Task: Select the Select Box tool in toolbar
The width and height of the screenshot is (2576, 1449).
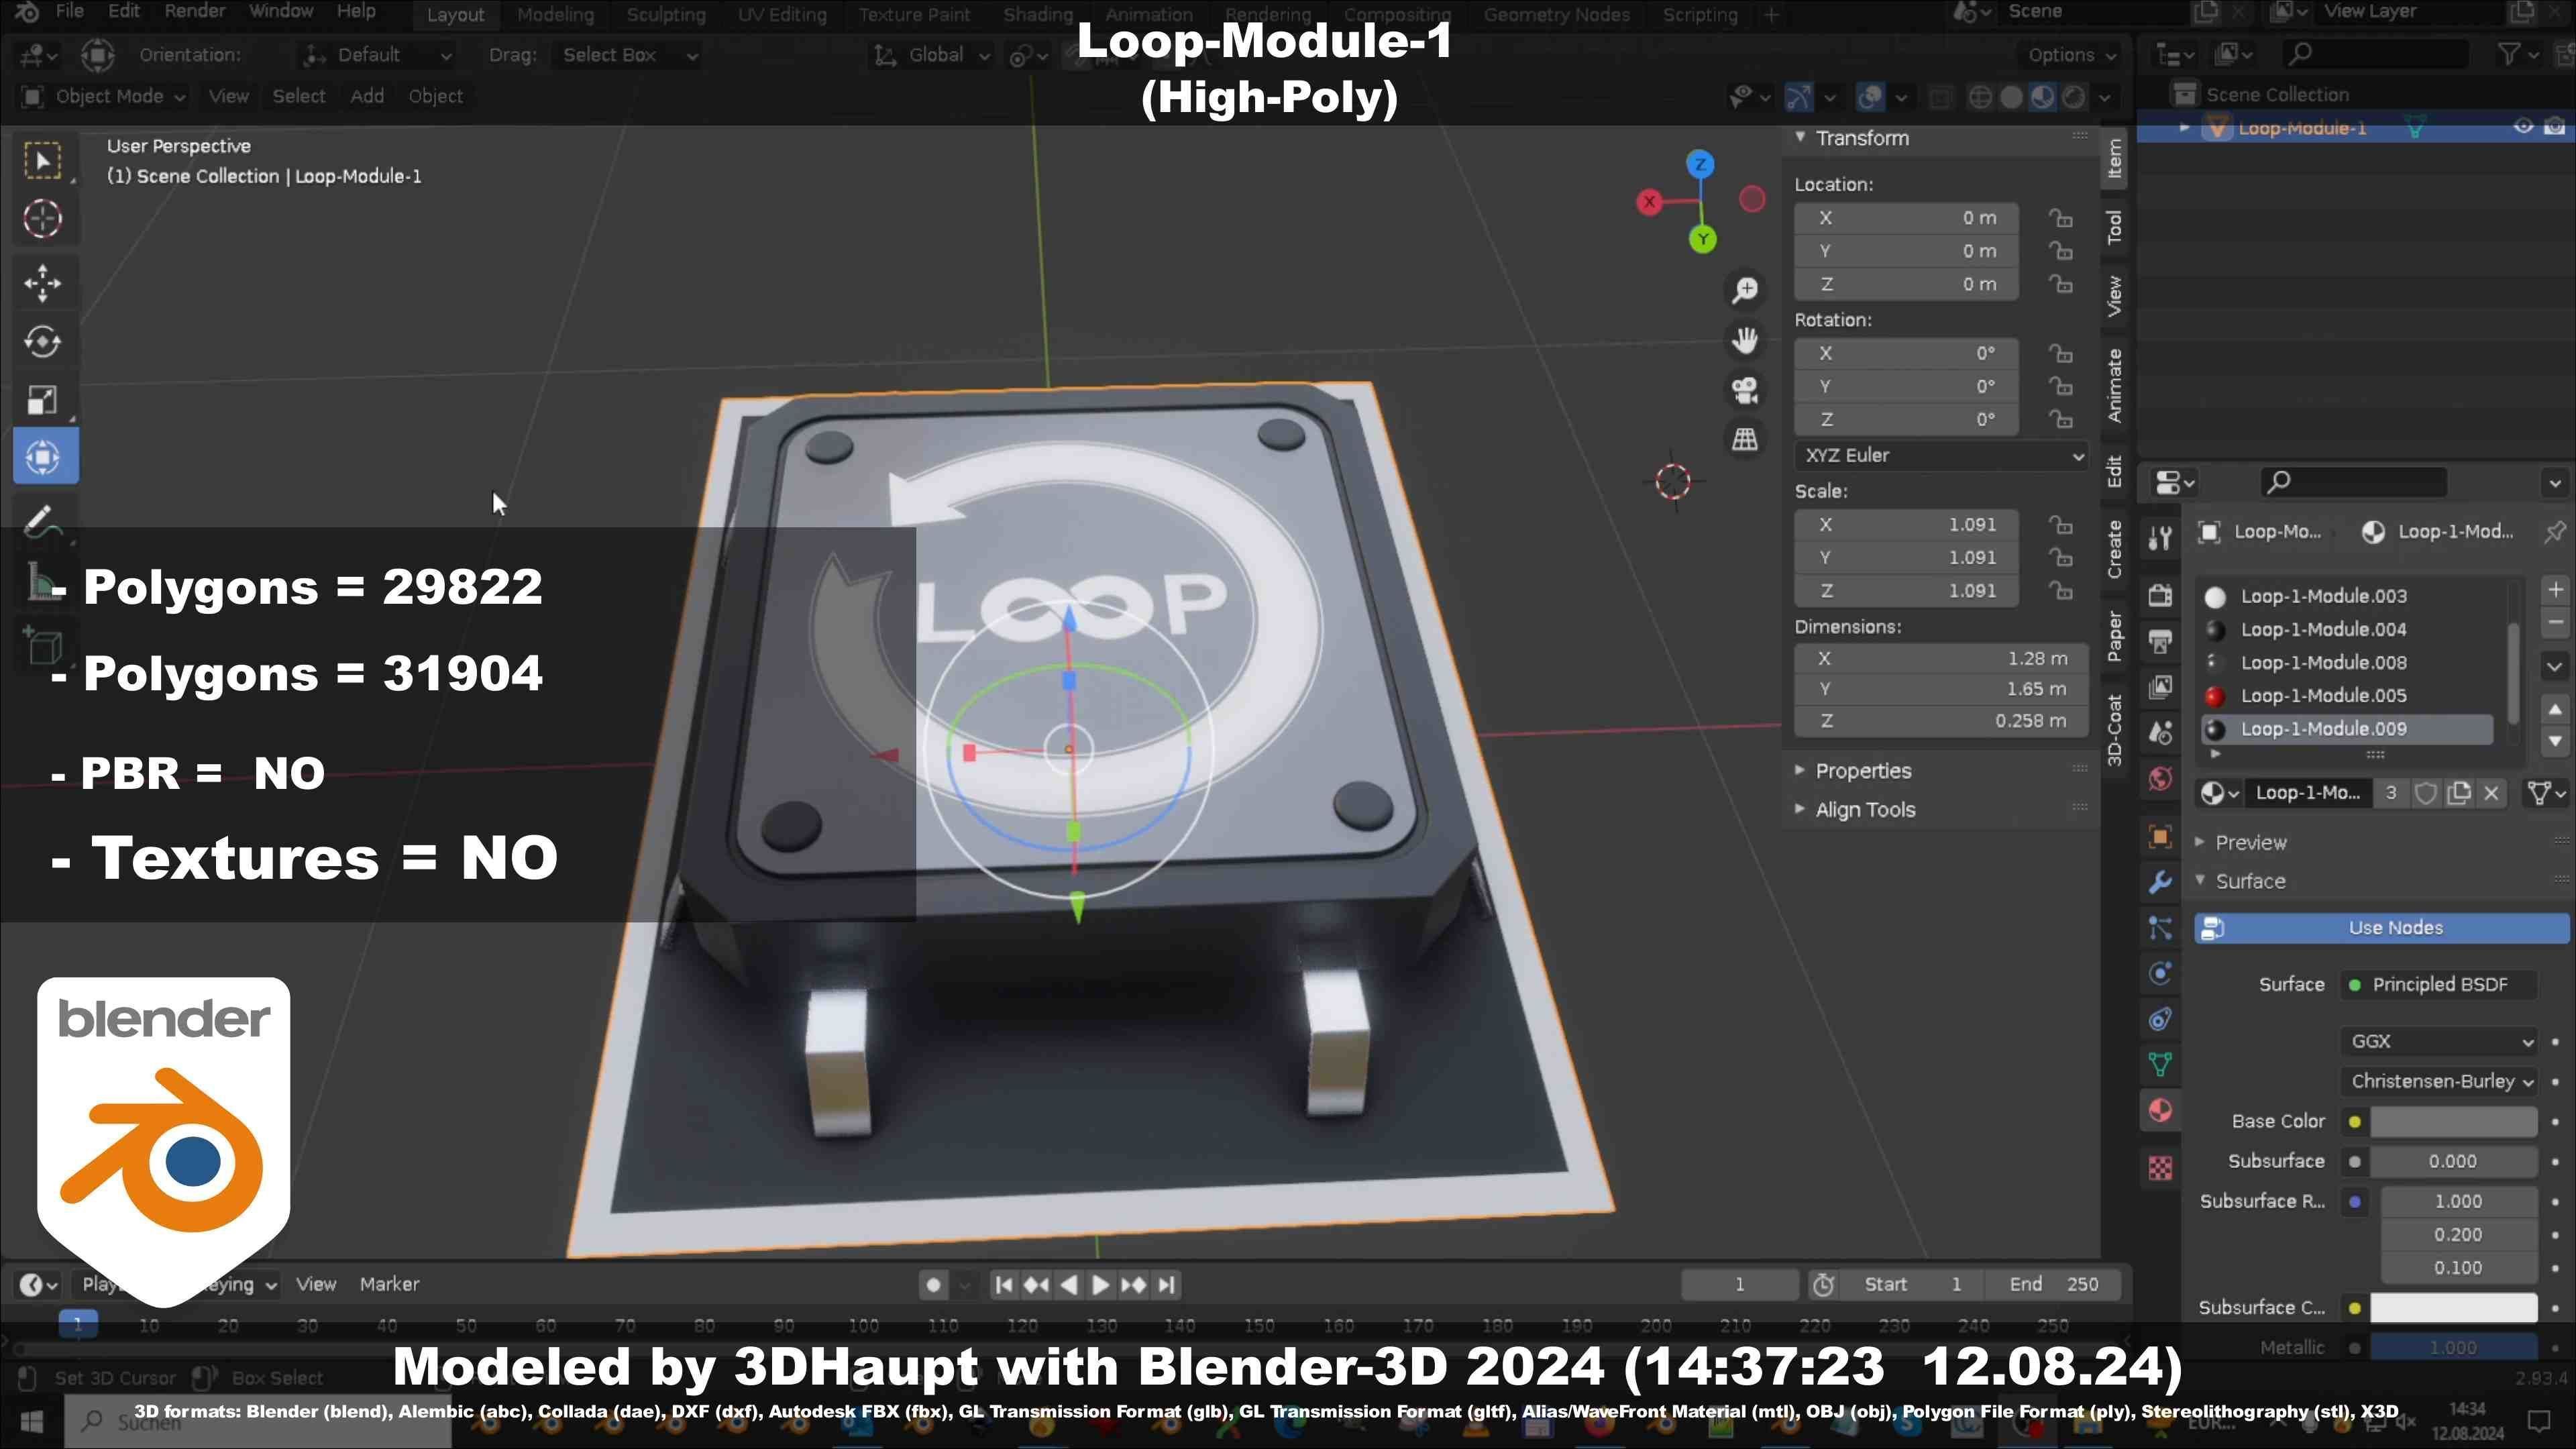Action: (43, 161)
